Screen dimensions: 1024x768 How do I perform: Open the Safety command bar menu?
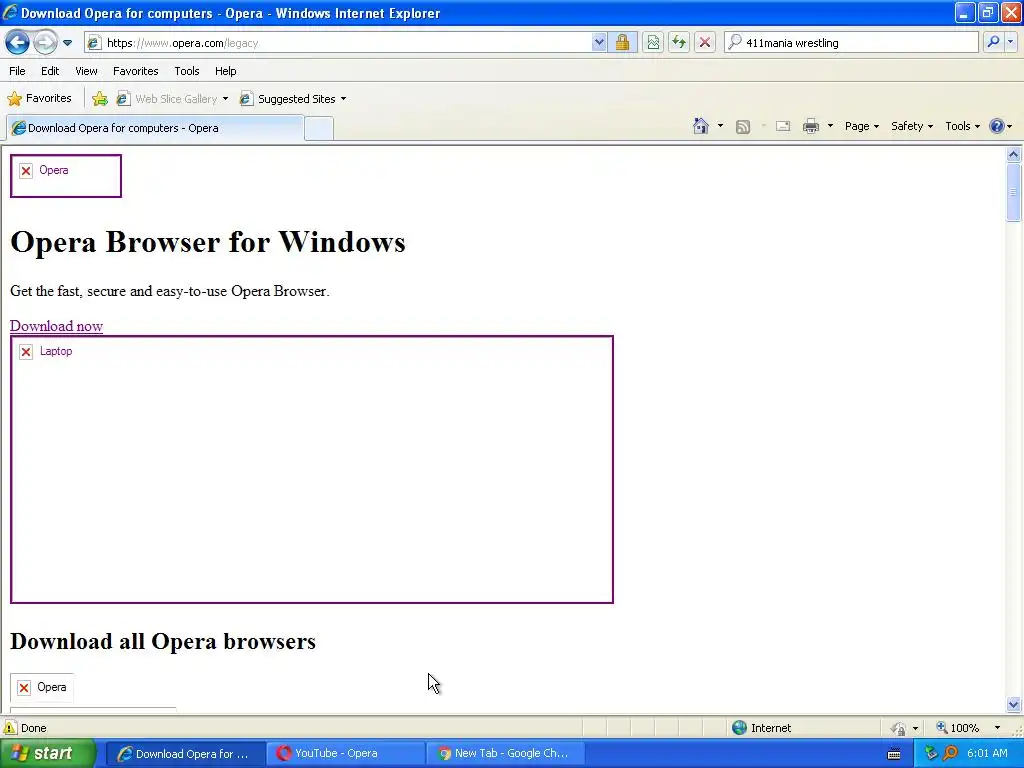point(912,126)
